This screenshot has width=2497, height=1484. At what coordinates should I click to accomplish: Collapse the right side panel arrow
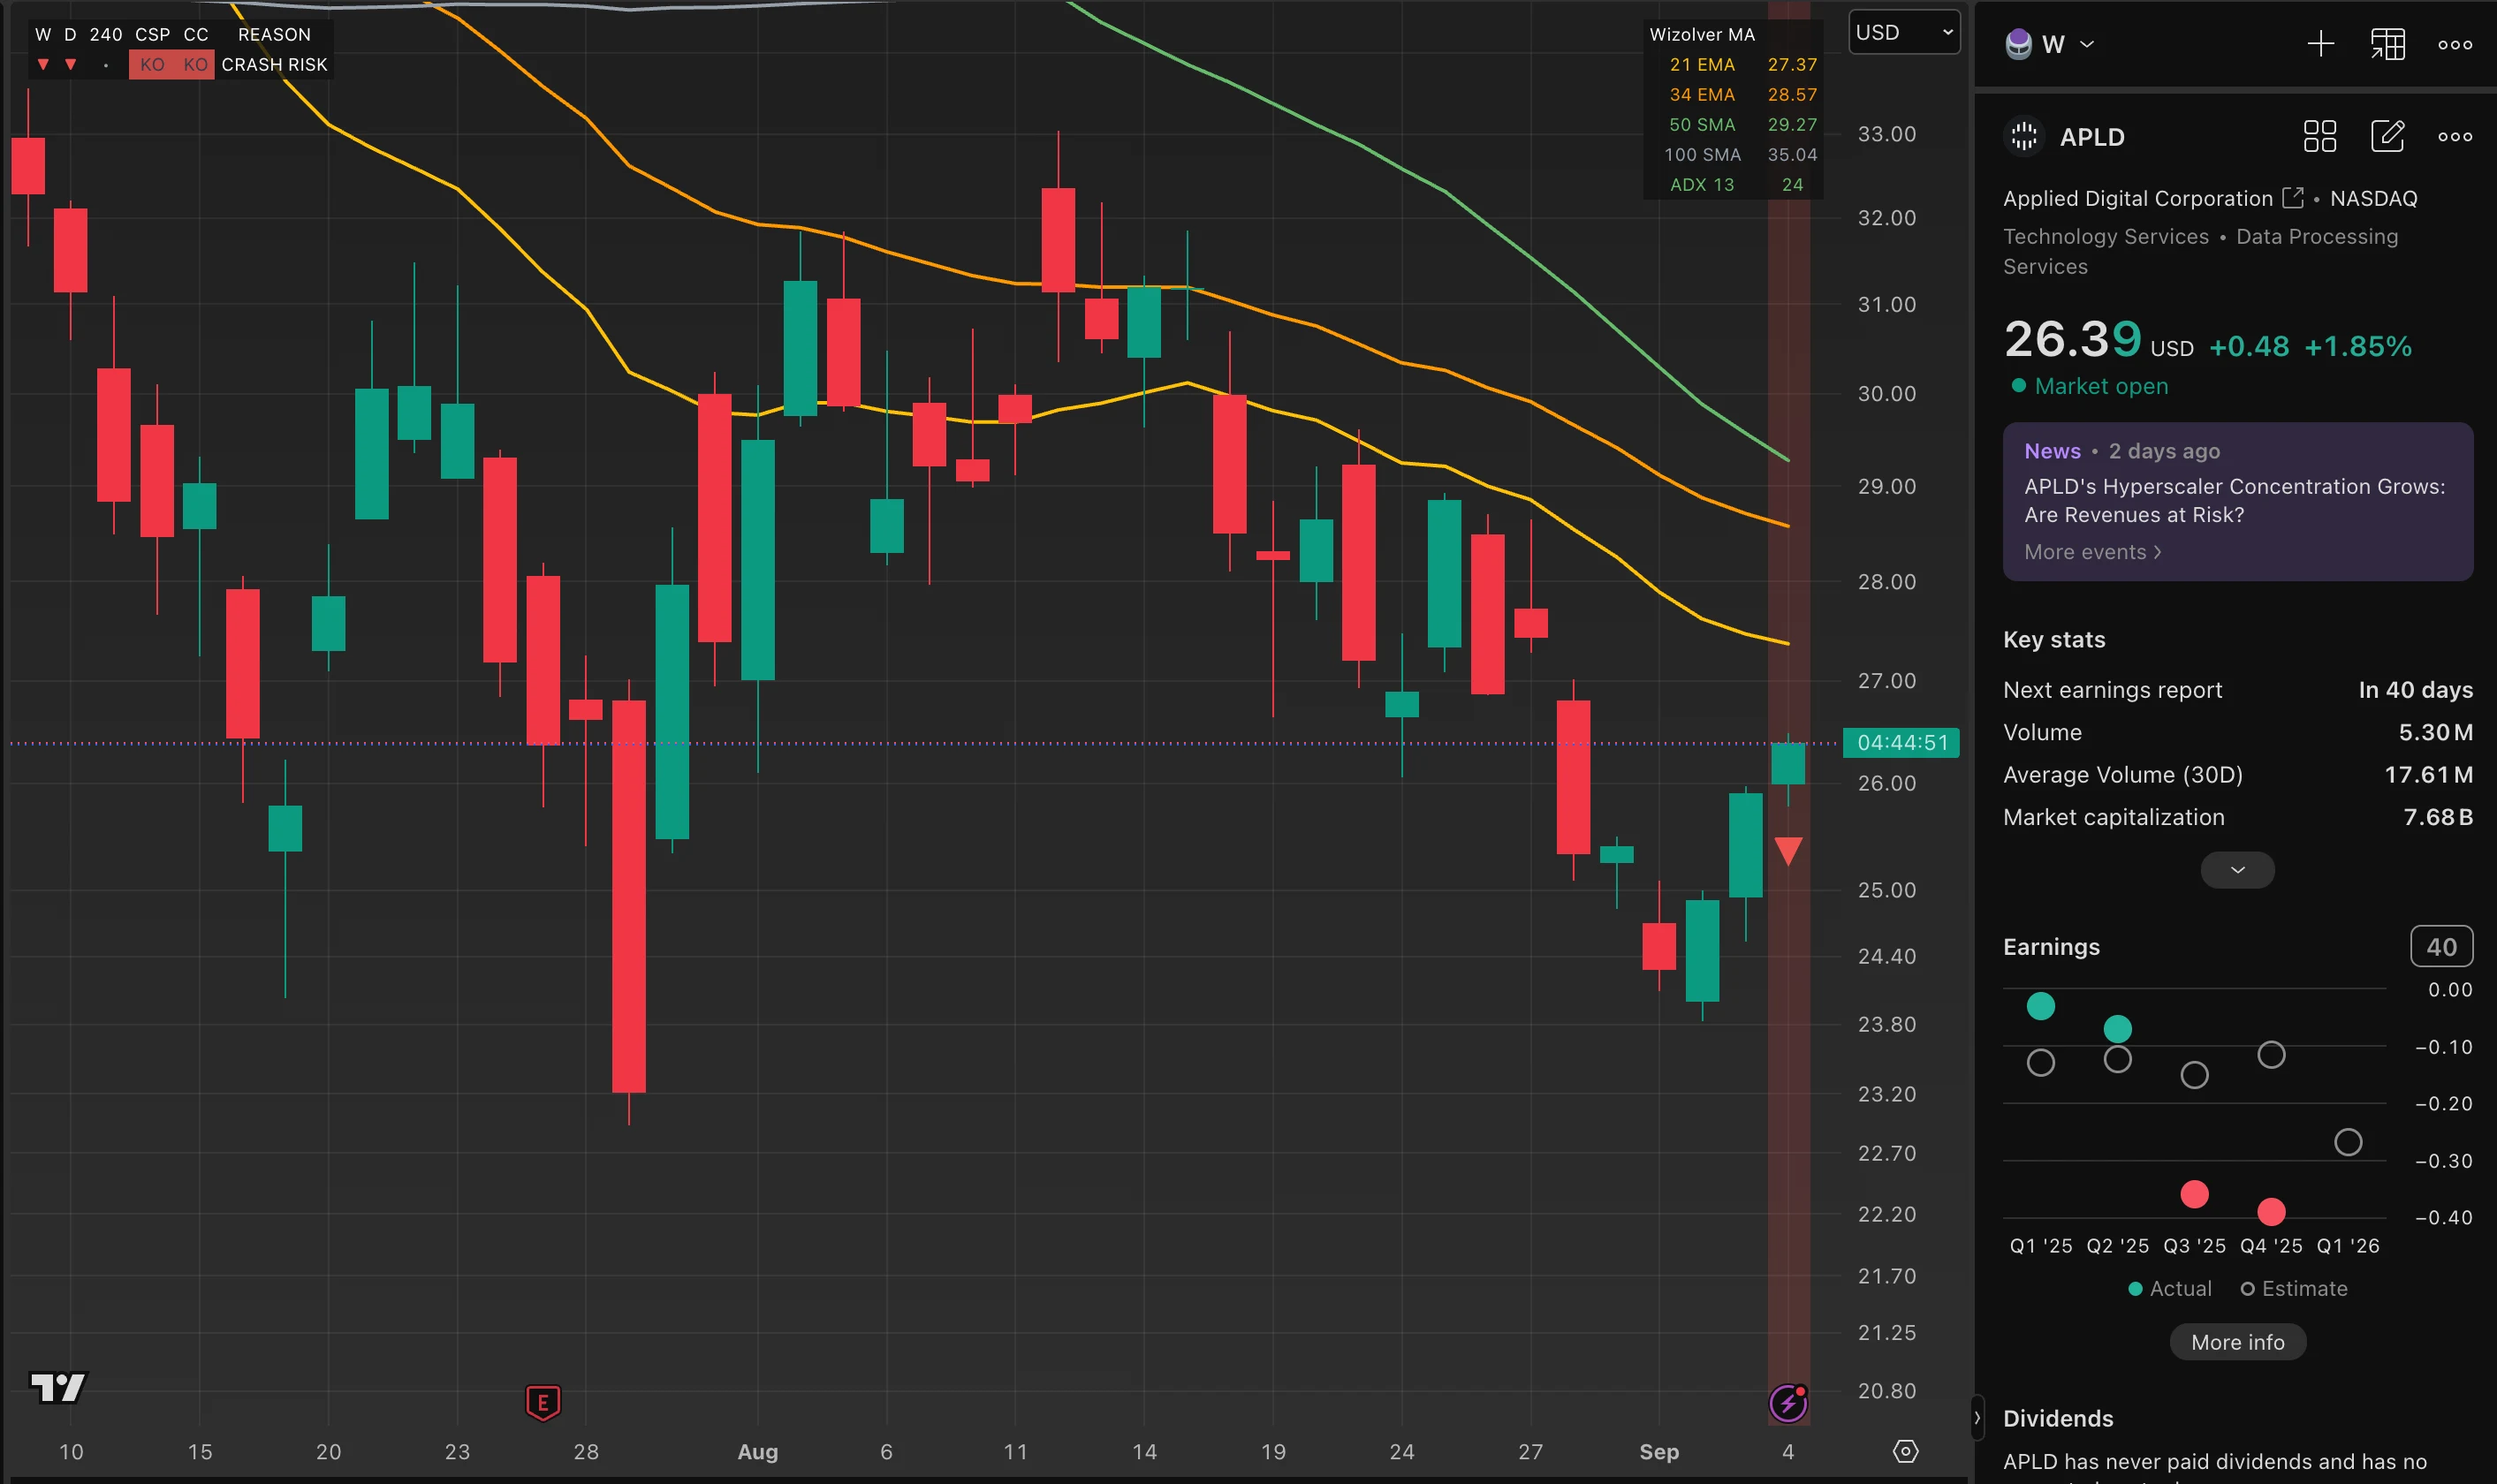click(1976, 1418)
